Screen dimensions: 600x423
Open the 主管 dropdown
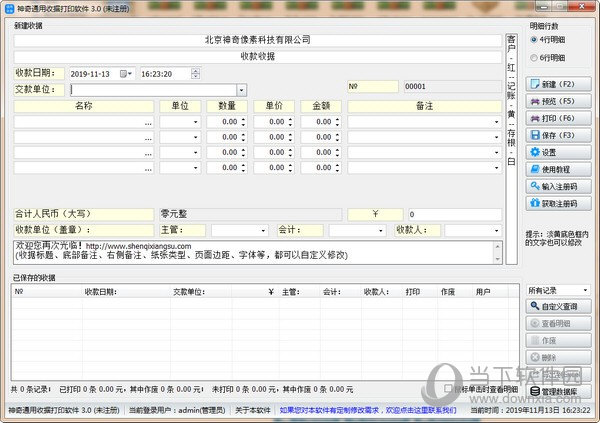(263, 230)
